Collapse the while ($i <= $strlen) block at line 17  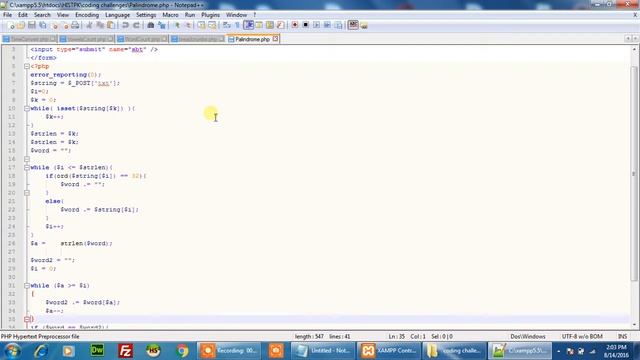27,167
